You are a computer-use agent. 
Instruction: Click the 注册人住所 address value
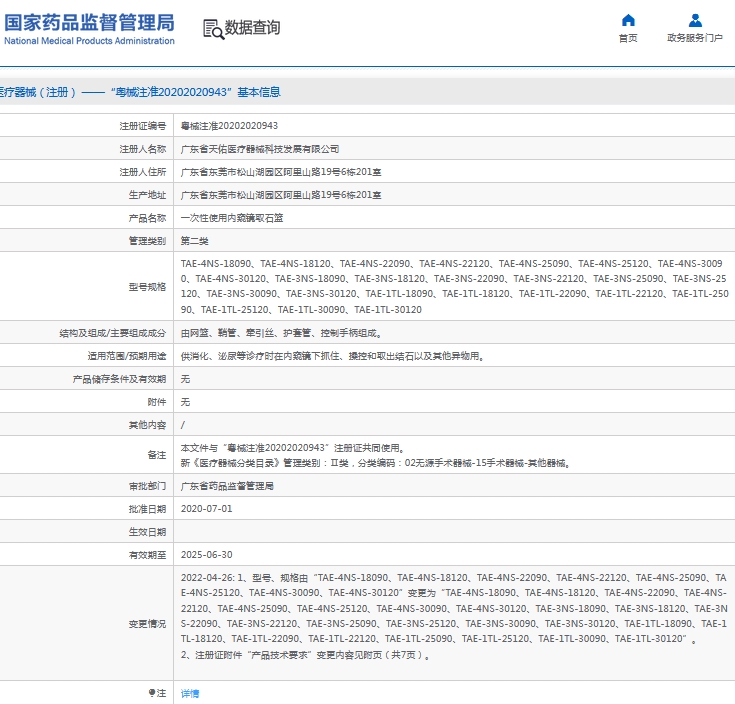pyautogui.click(x=281, y=172)
